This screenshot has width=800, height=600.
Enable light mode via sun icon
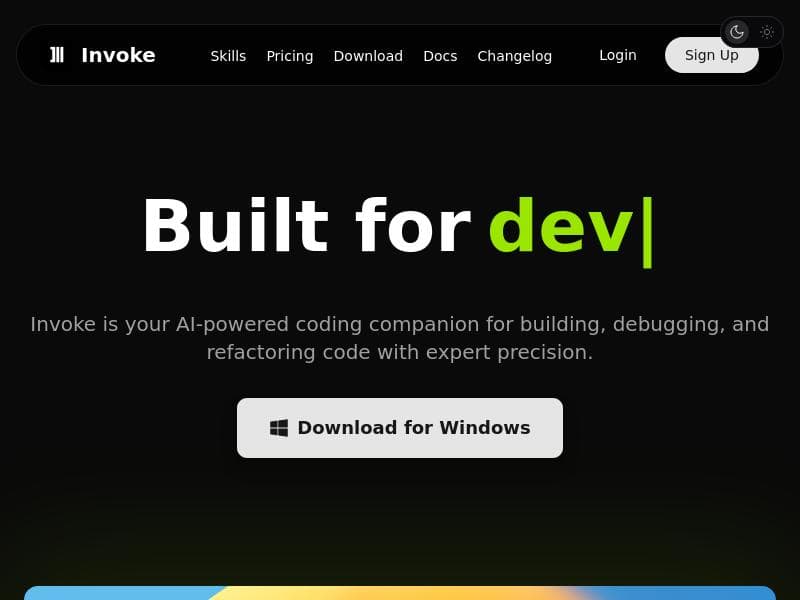click(767, 32)
